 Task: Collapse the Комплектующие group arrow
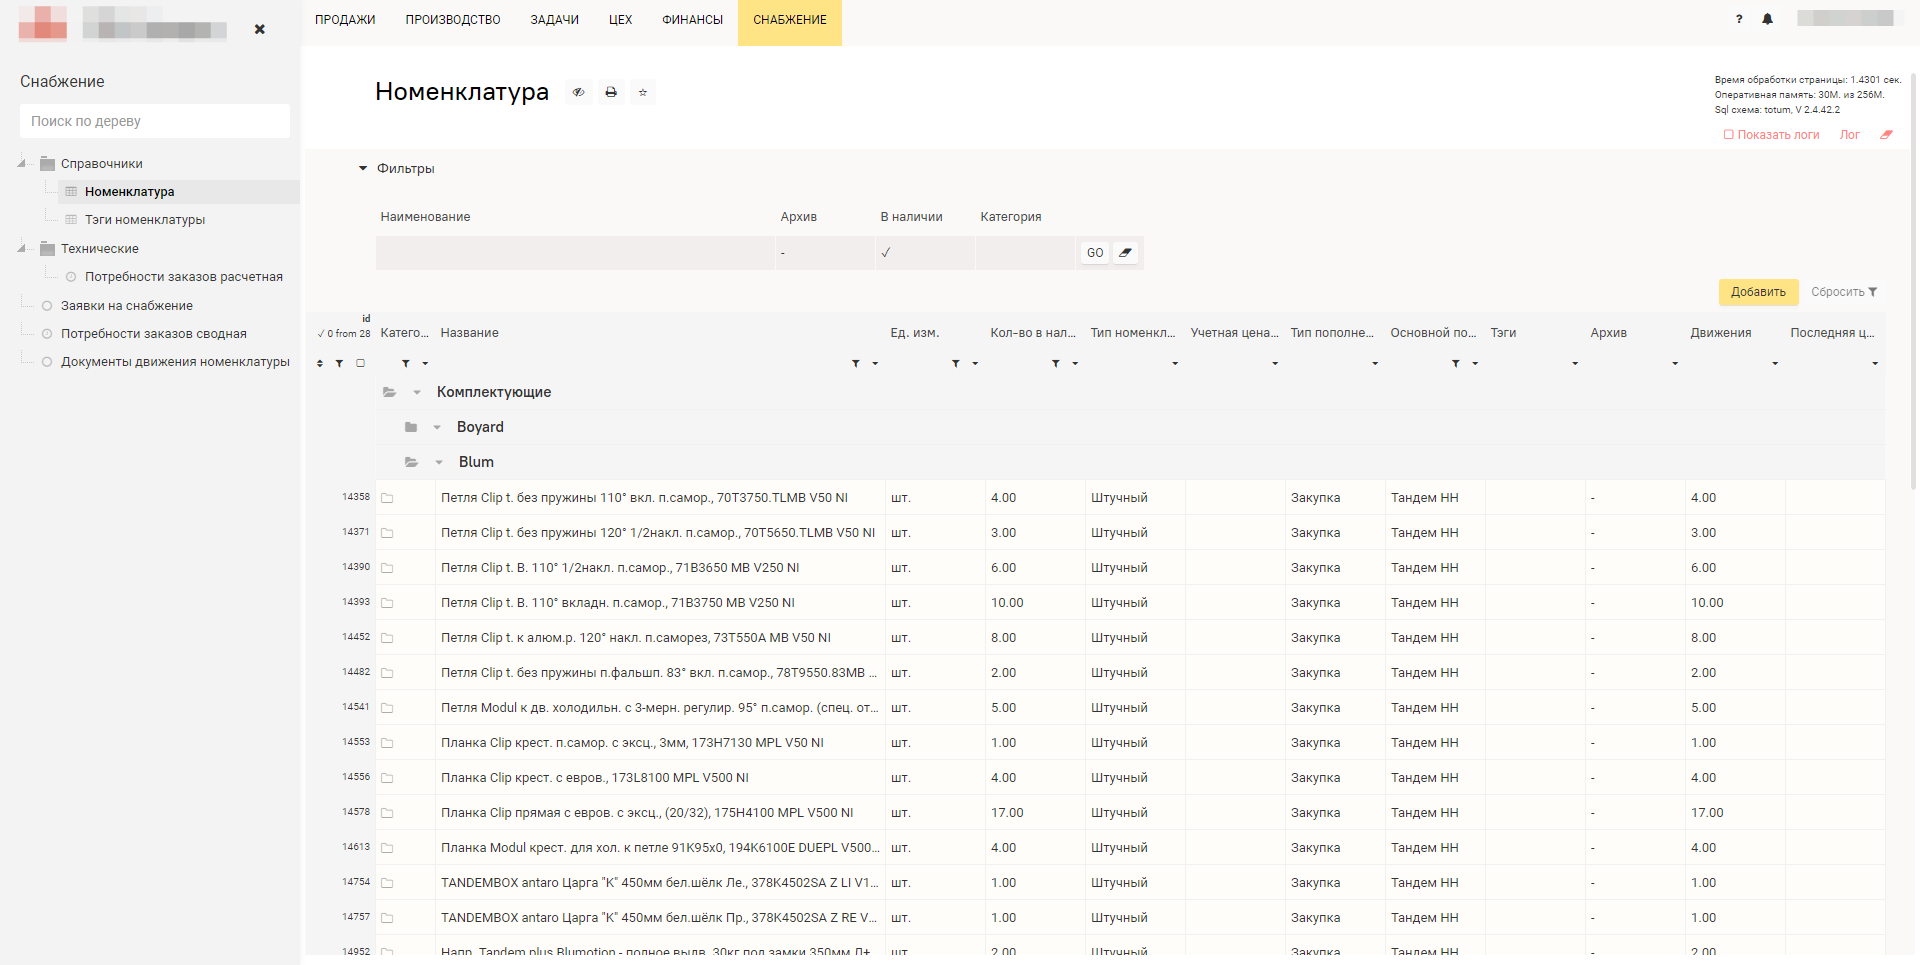pyautogui.click(x=417, y=392)
